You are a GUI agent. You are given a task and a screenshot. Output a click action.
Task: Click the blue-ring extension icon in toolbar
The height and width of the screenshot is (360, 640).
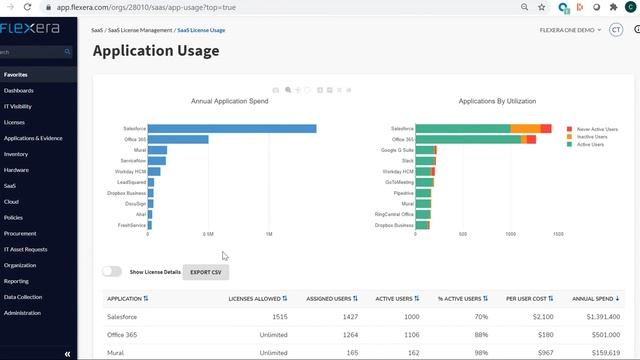point(564,7)
